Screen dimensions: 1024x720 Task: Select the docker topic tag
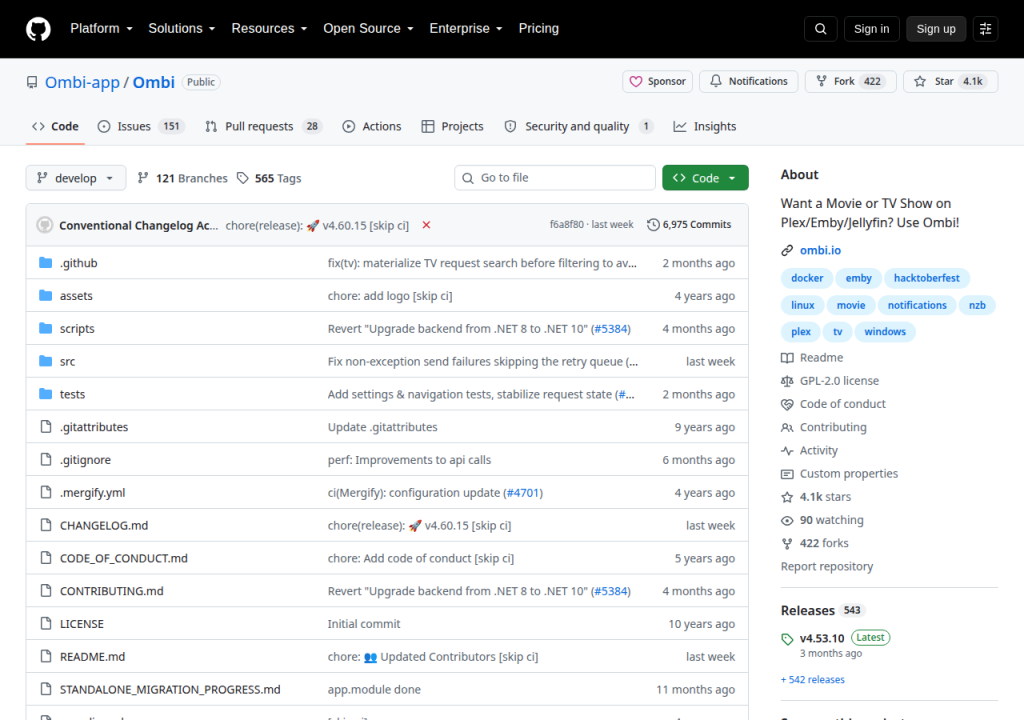click(x=807, y=278)
